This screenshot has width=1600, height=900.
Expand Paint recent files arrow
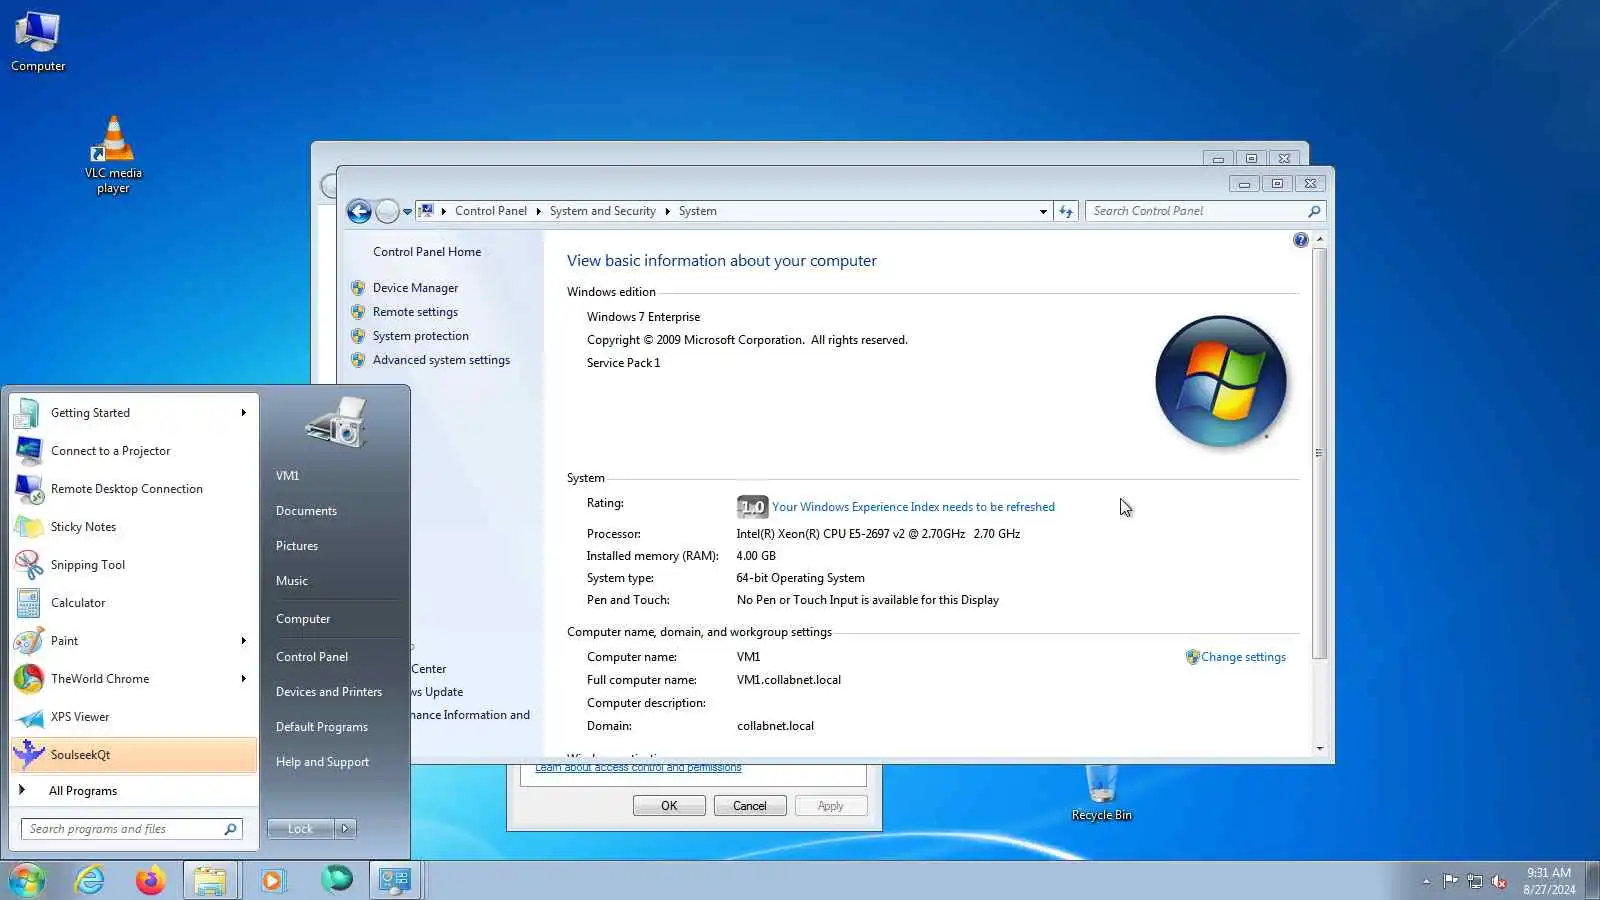point(243,641)
